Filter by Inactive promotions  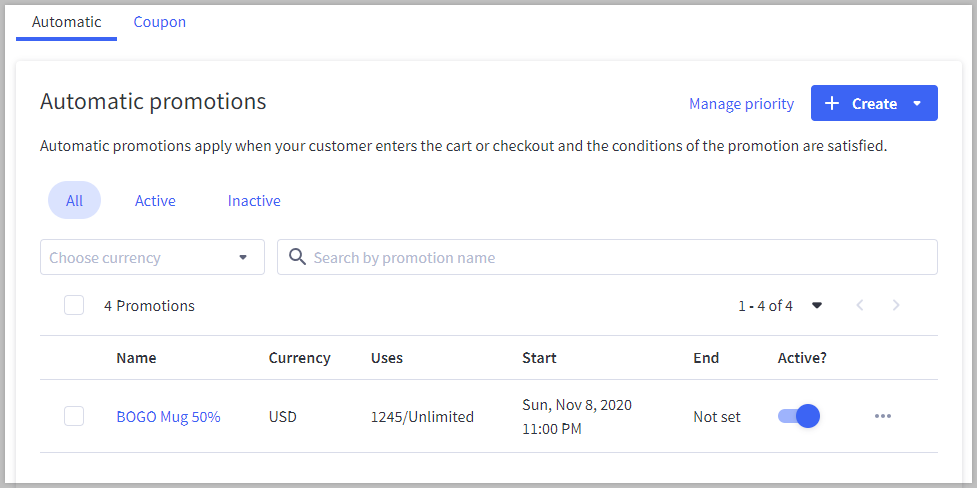pyautogui.click(x=254, y=201)
